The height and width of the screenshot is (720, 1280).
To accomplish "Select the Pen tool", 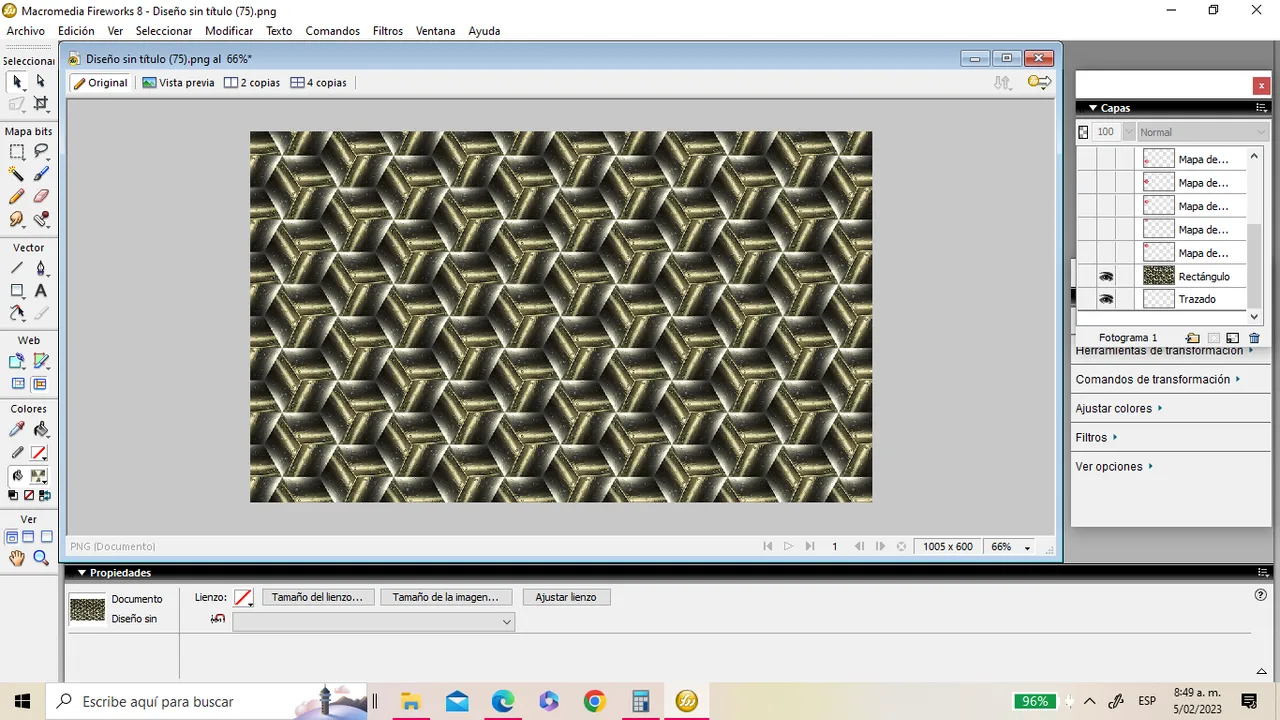I will tap(41, 268).
